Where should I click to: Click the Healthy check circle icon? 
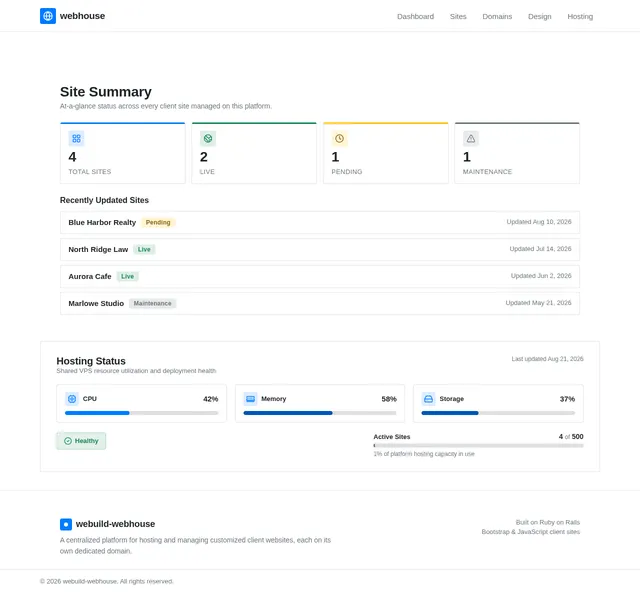click(x=68, y=441)
